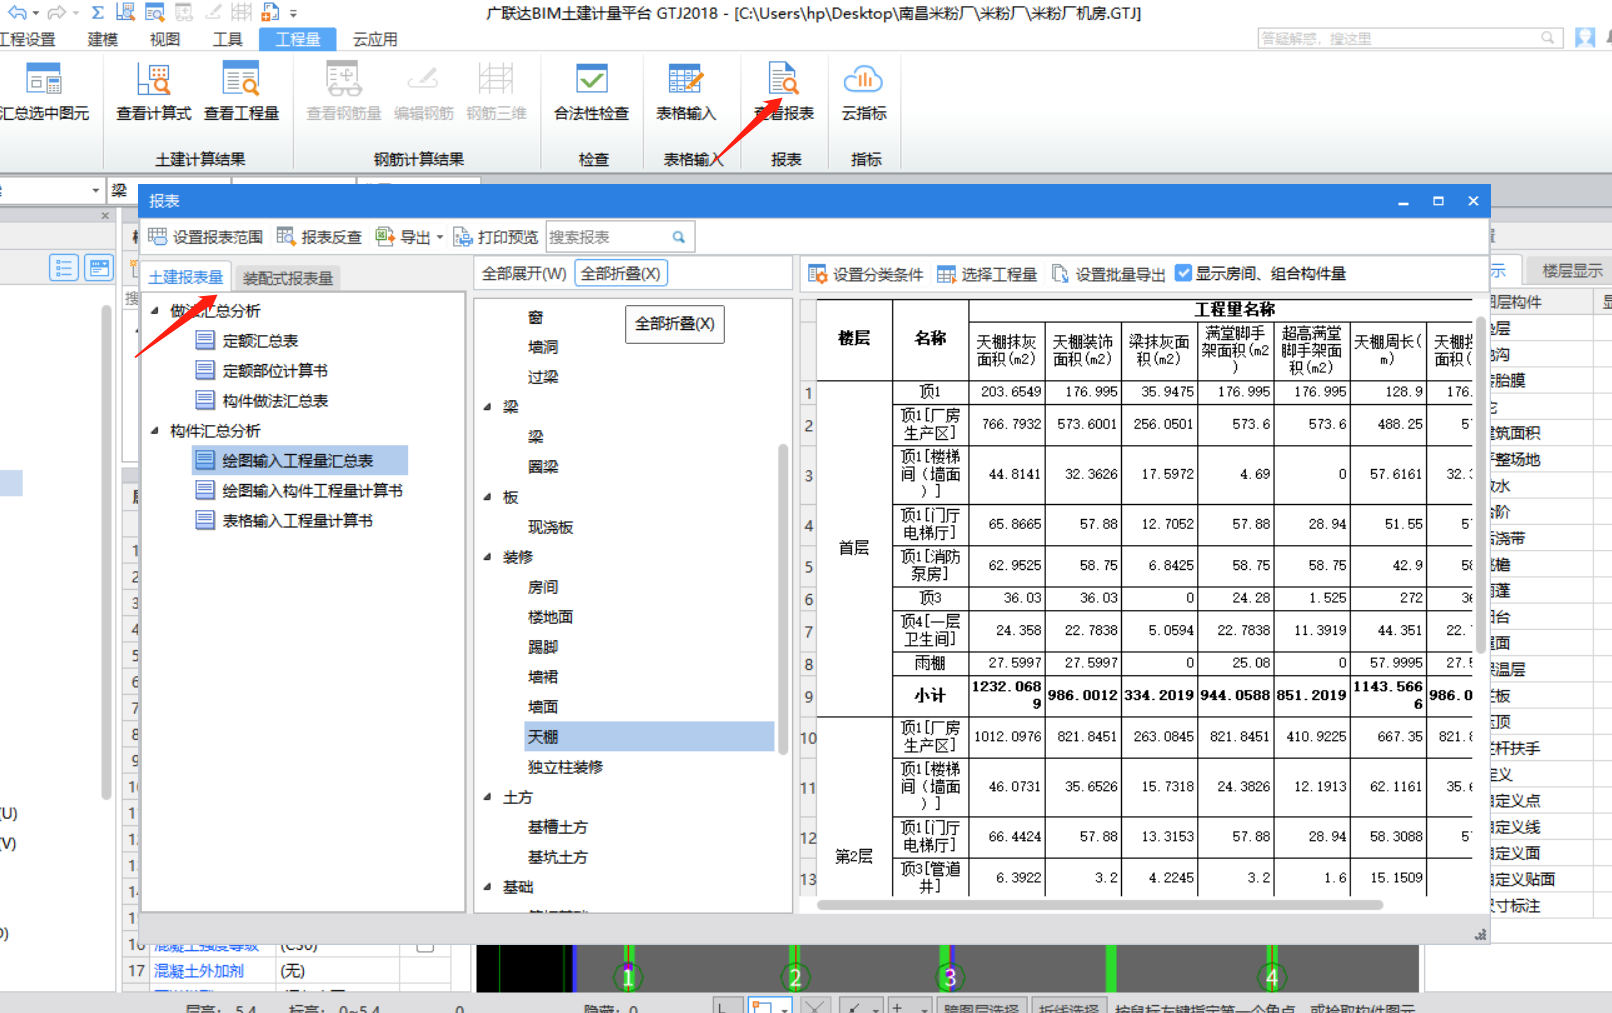
Task: Toggle the checkbox in the 混凝土强度等级 row
Action: pyautogui.click(x=425, y=944)
